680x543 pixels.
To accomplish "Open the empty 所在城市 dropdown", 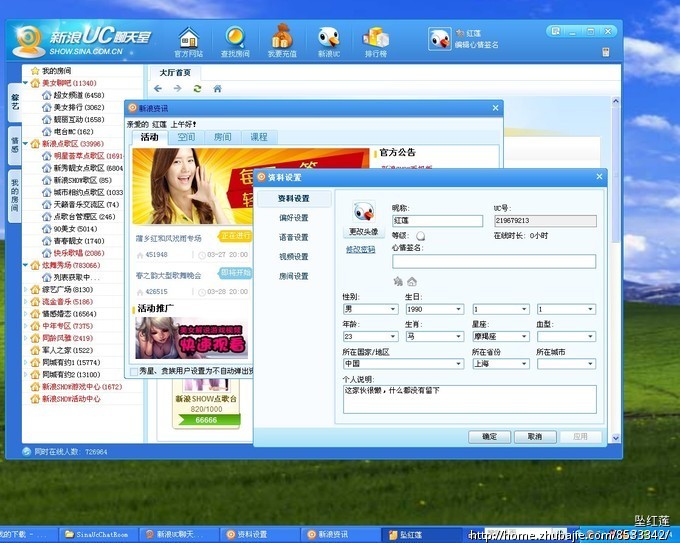I will tap(566, 364).
